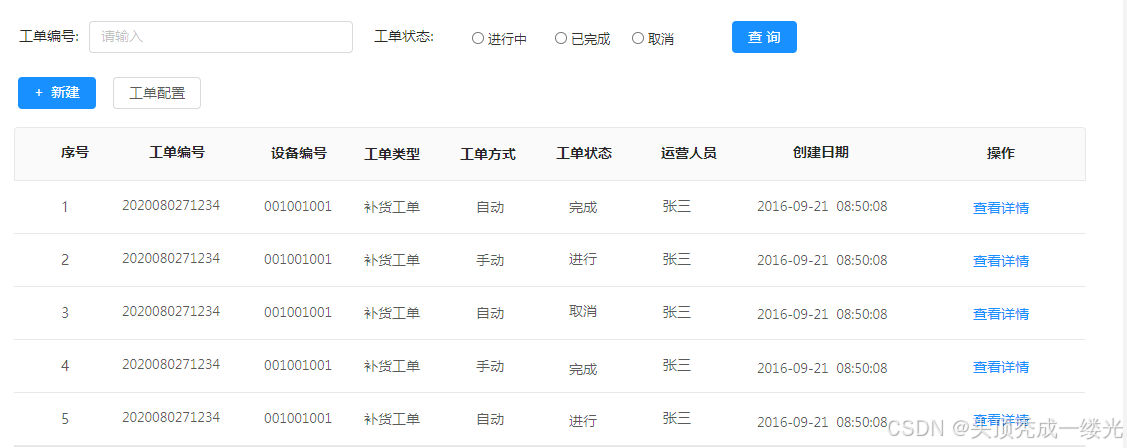Viewport: 1127px width, 448px height.
Task: Click 补货工单 in row 1
Action: [x=392, y=207]
